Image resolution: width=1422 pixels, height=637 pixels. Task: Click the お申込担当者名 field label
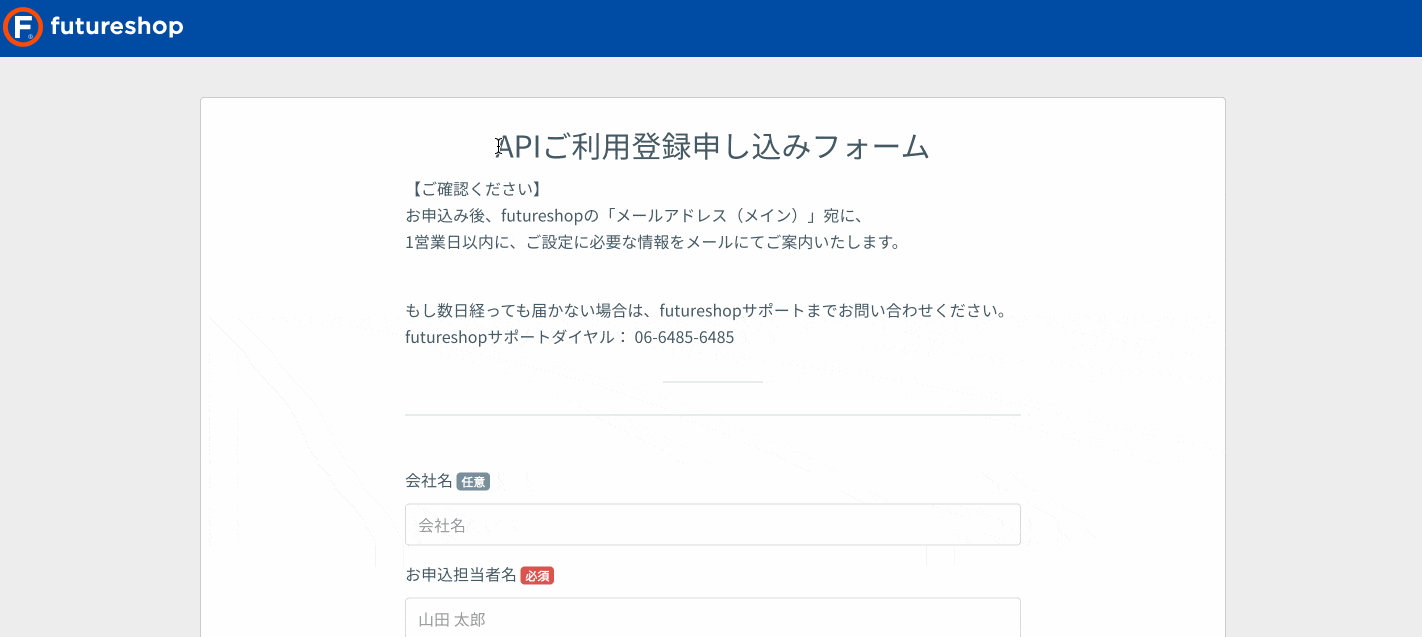[461, 575]
